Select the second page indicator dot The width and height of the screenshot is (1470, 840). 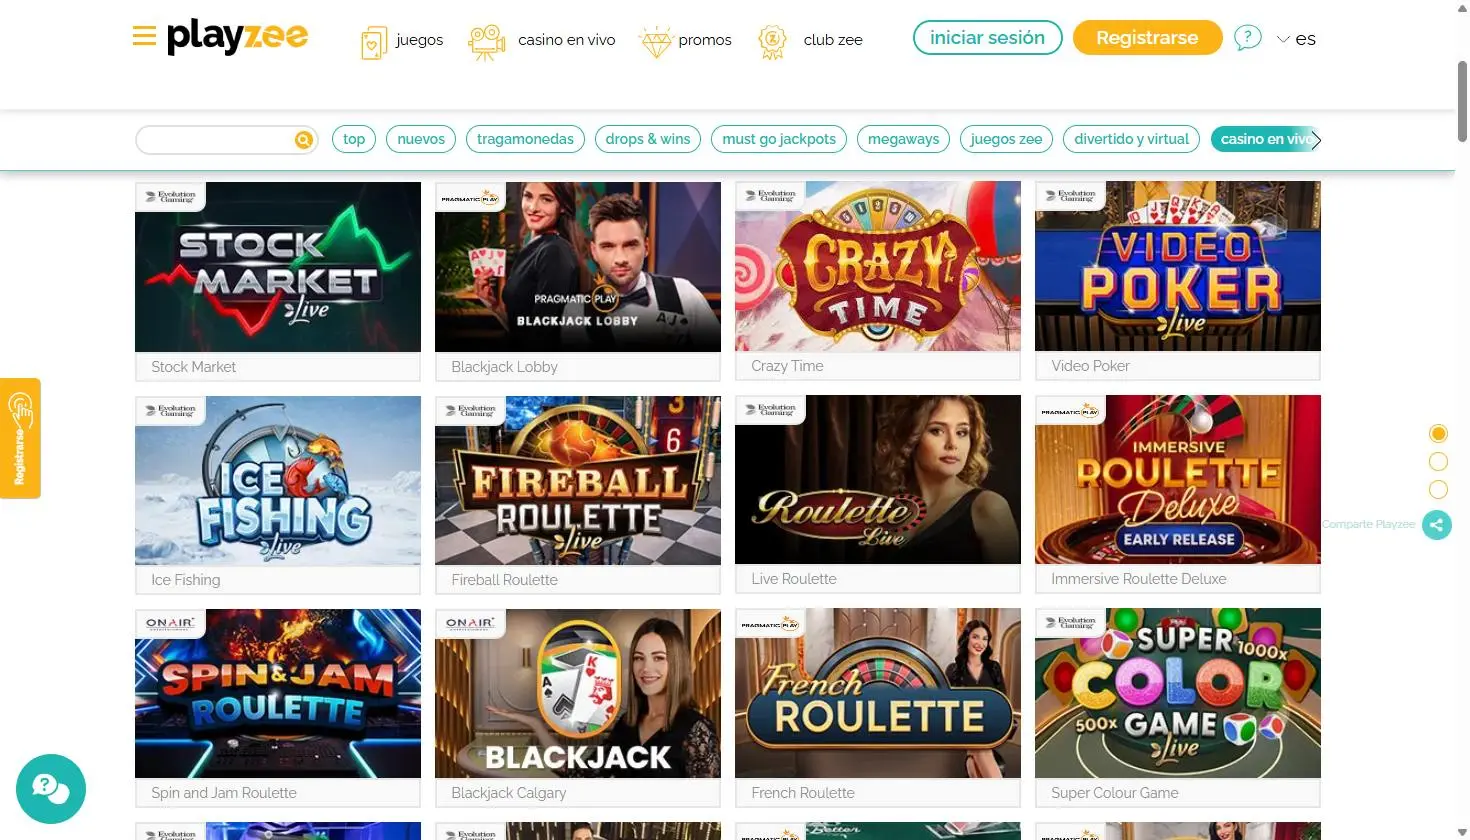click(x=1438, y=461)
